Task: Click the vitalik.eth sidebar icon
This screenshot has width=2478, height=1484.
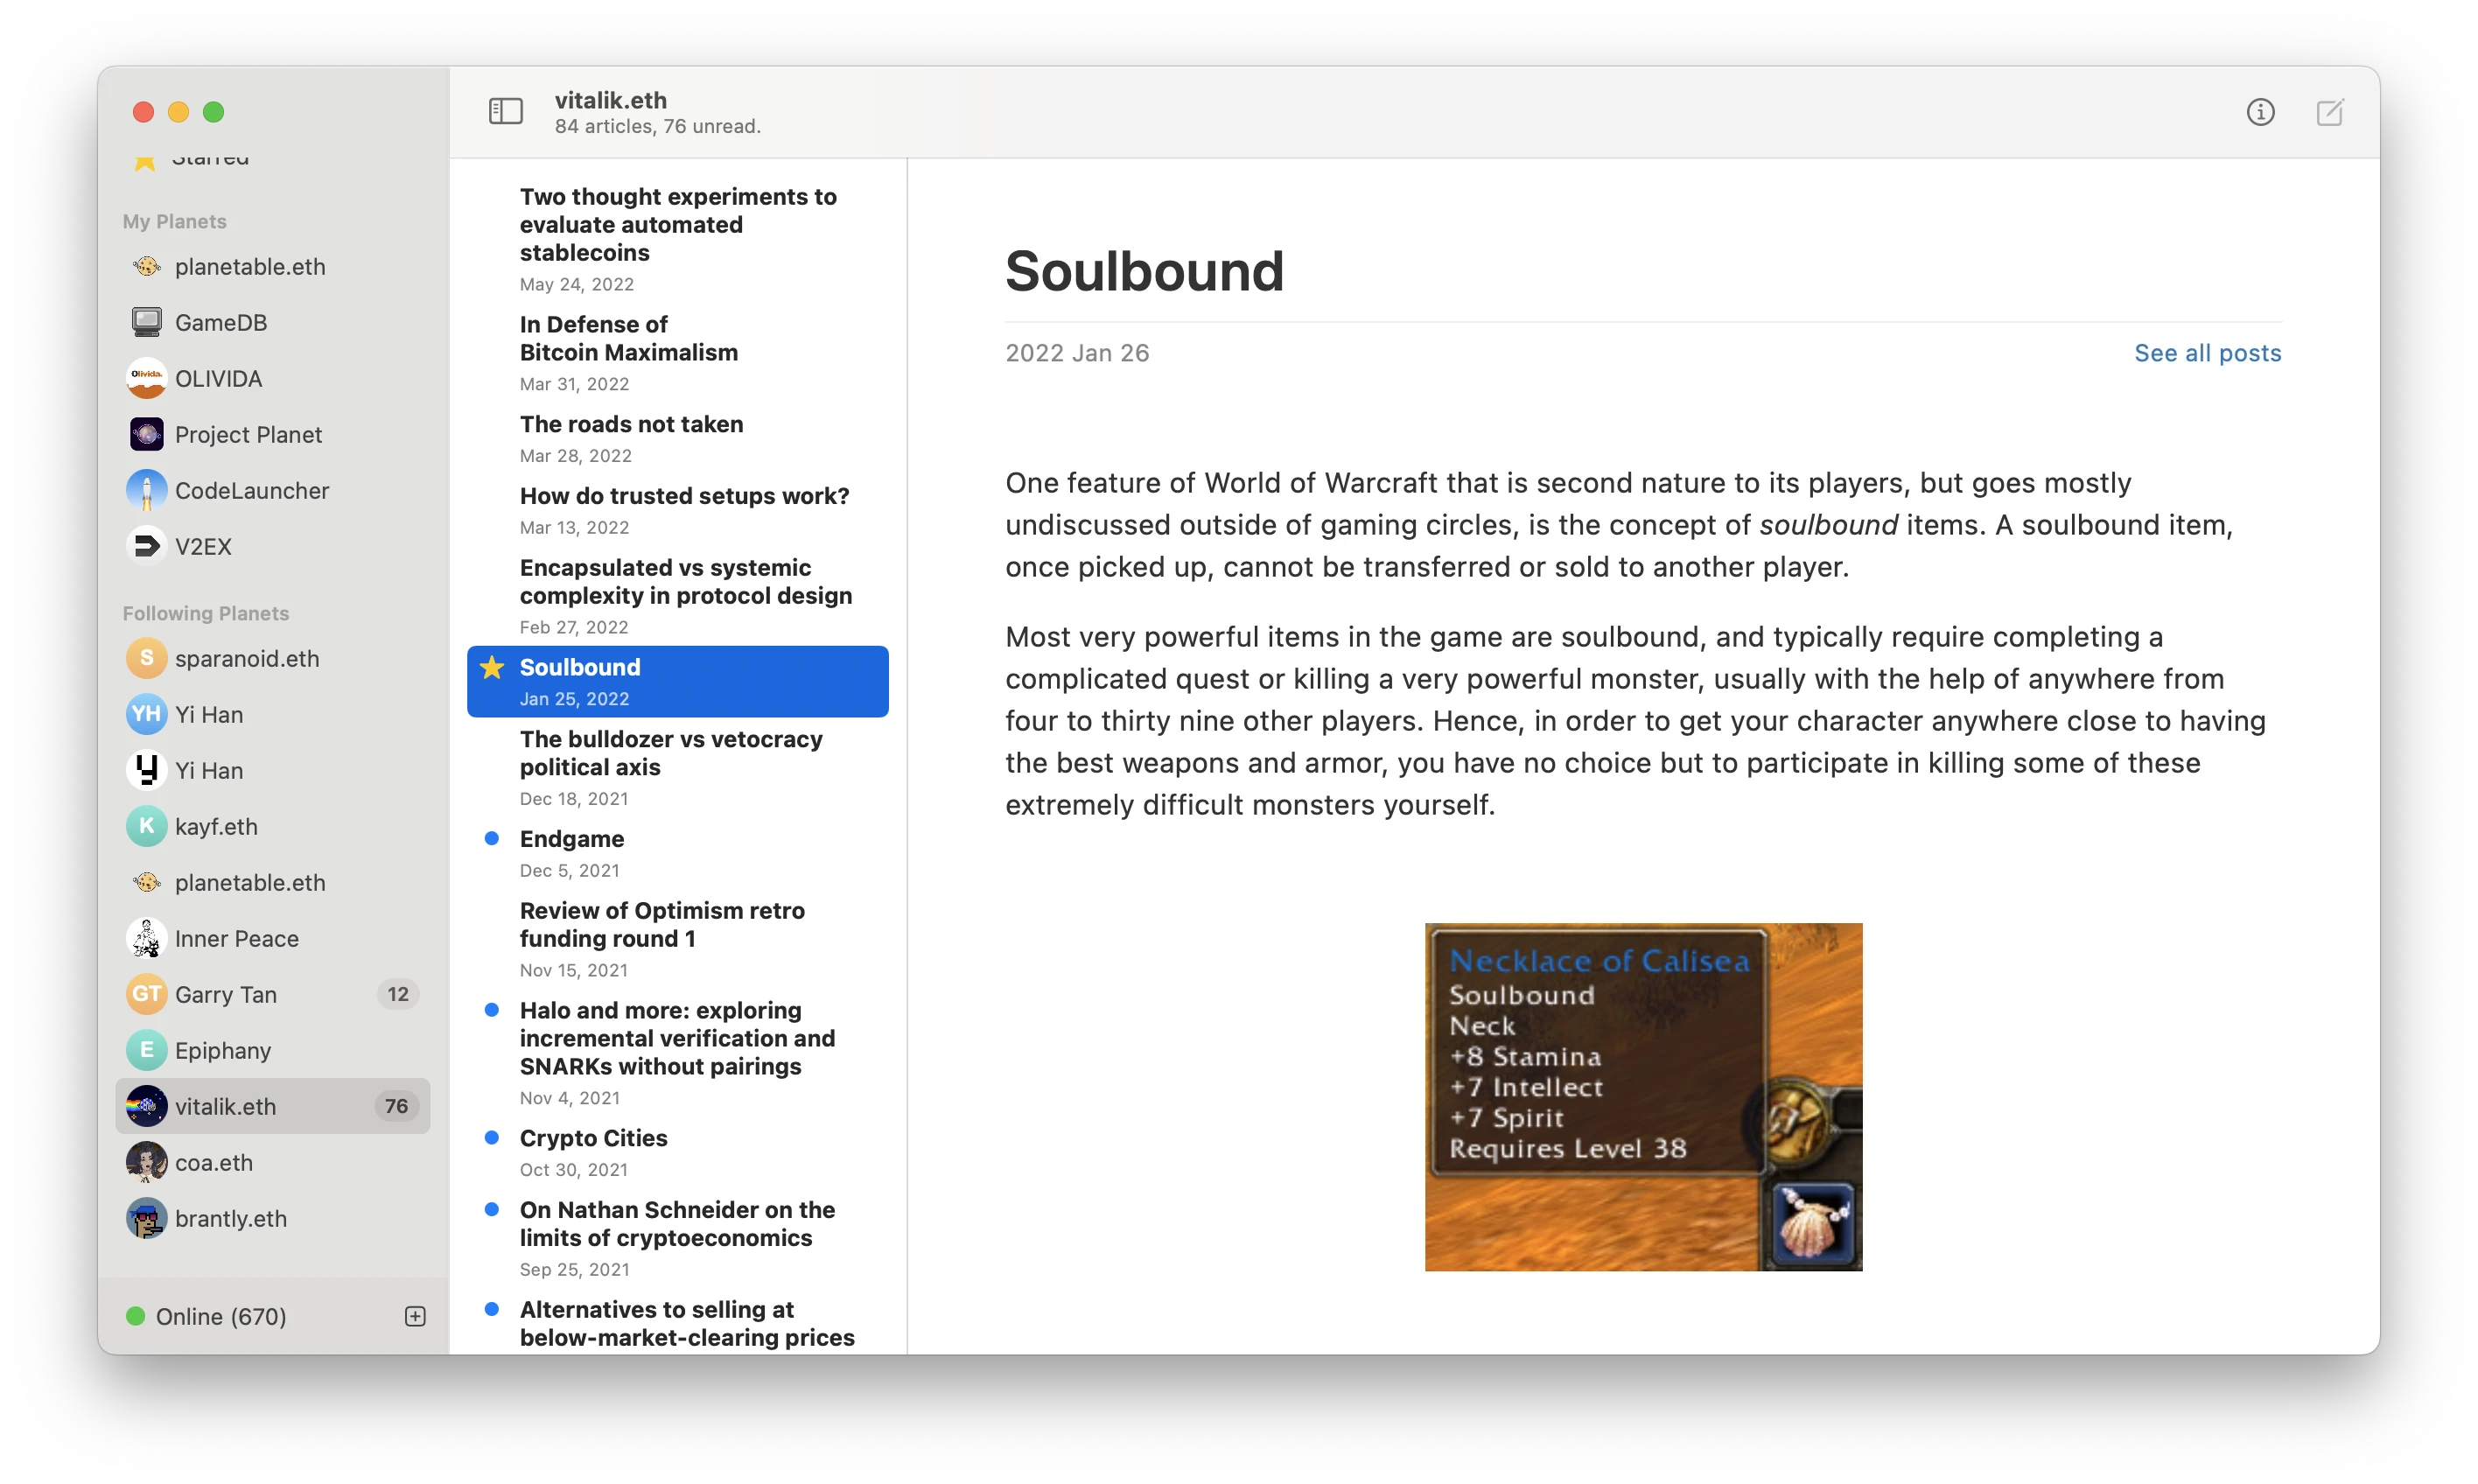Action: [149, 1104]
